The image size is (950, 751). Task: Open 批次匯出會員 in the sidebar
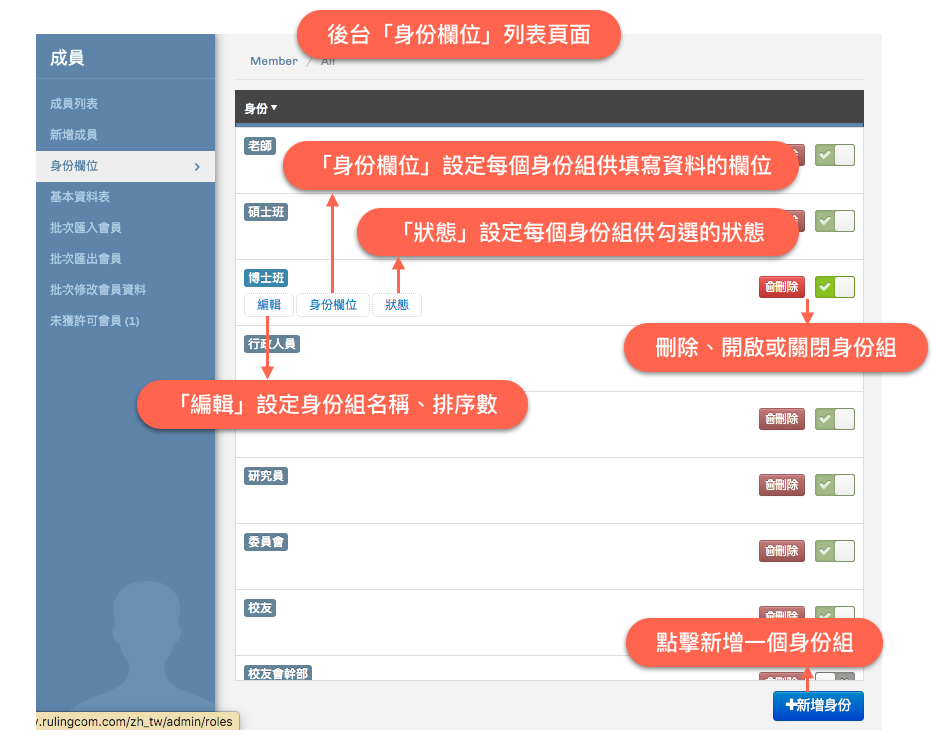click(x=86, y=259)
